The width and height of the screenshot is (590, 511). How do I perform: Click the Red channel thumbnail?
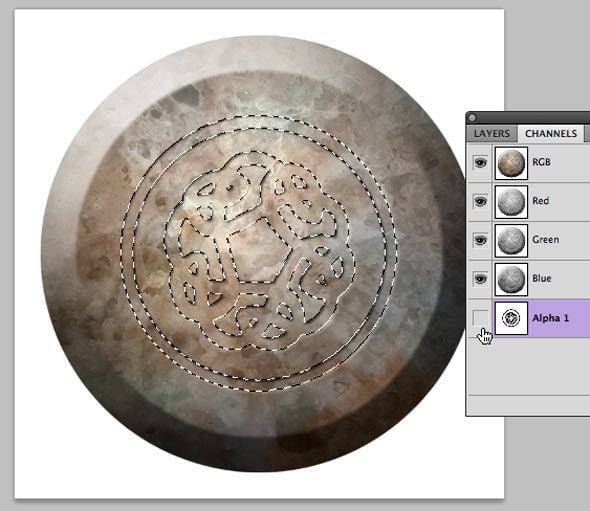coord(511,202)
